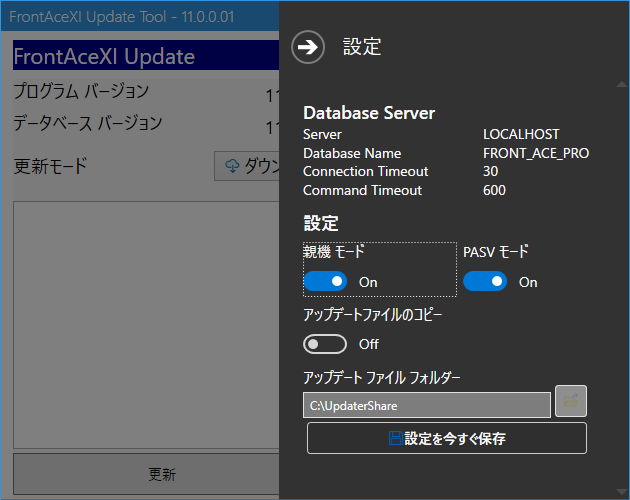The image size is (630, 500).
Task: Click the floppy disk save icon
Action: (x=395, y=438)
